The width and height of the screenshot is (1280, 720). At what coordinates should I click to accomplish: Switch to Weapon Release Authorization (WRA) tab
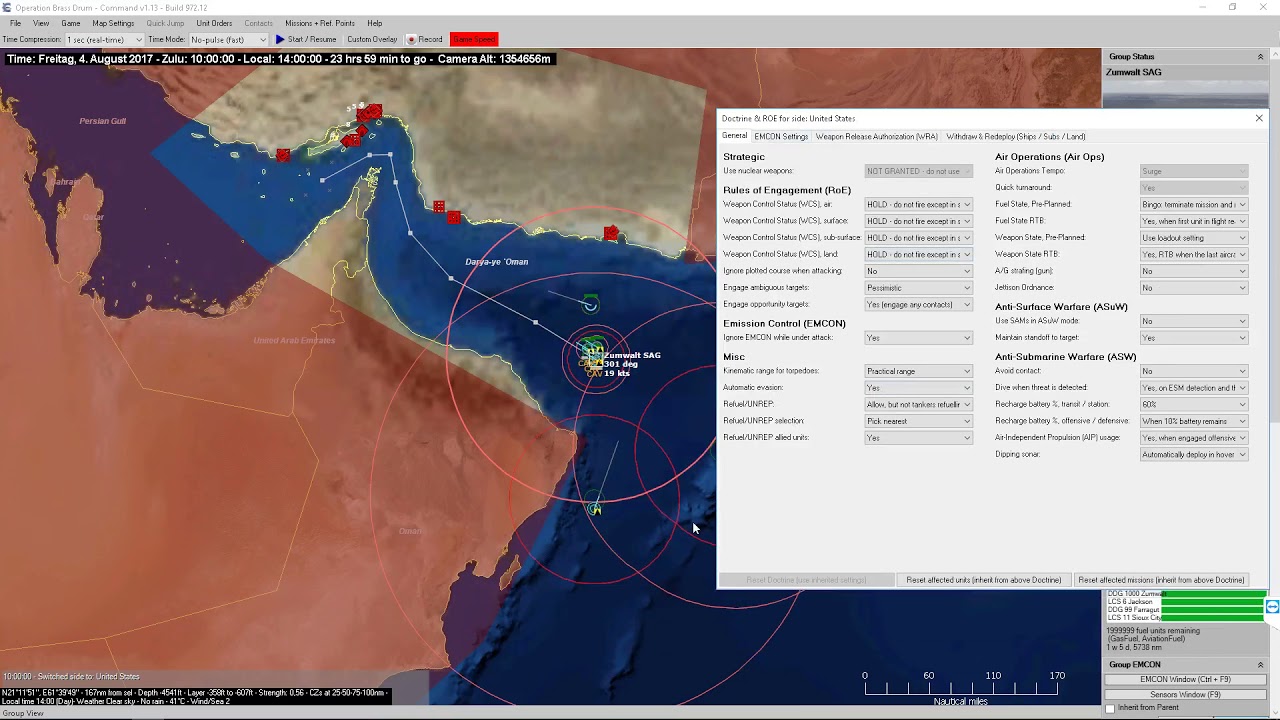coord(877,136)
